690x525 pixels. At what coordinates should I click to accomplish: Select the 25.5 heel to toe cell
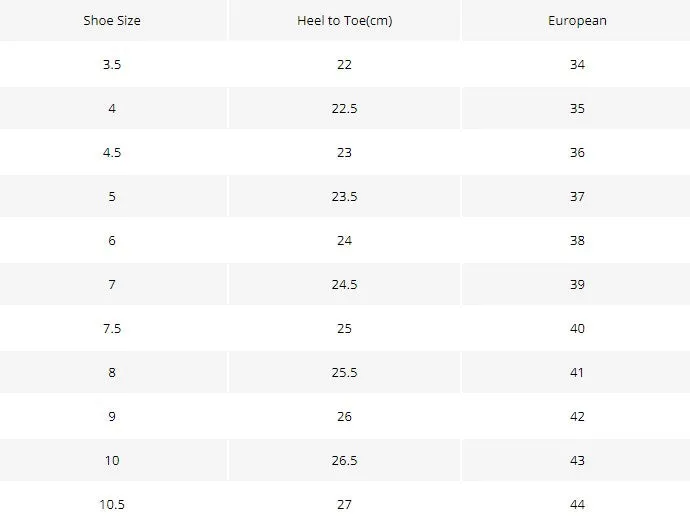click(345, 372)
